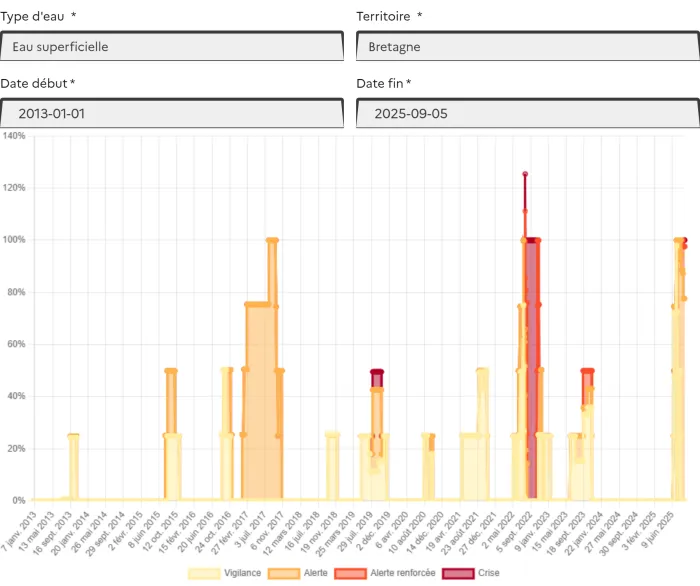Toggle the Crise legend label
The width and height of the screenshot is (700, 586).
click(x=488, y=573)
